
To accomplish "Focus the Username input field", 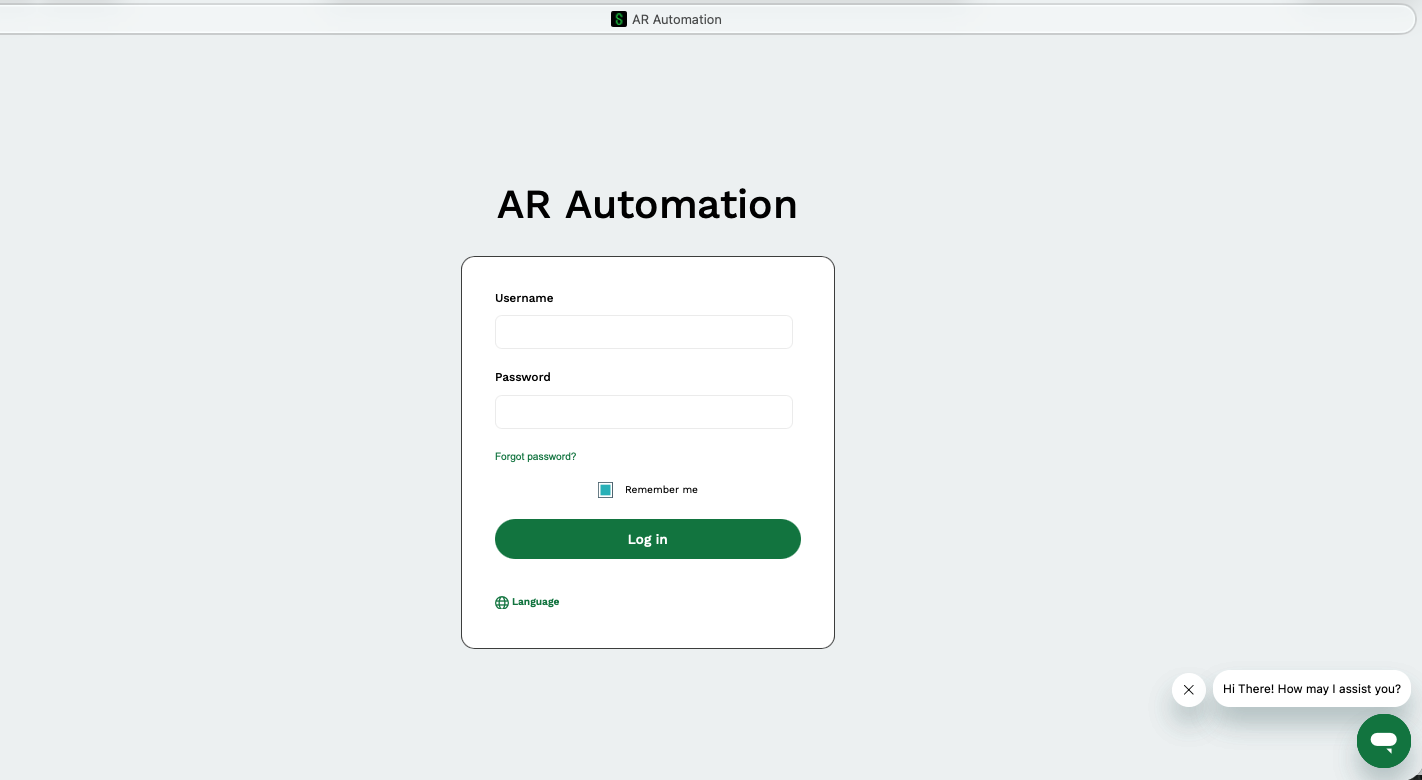I will tap(643, 332).
